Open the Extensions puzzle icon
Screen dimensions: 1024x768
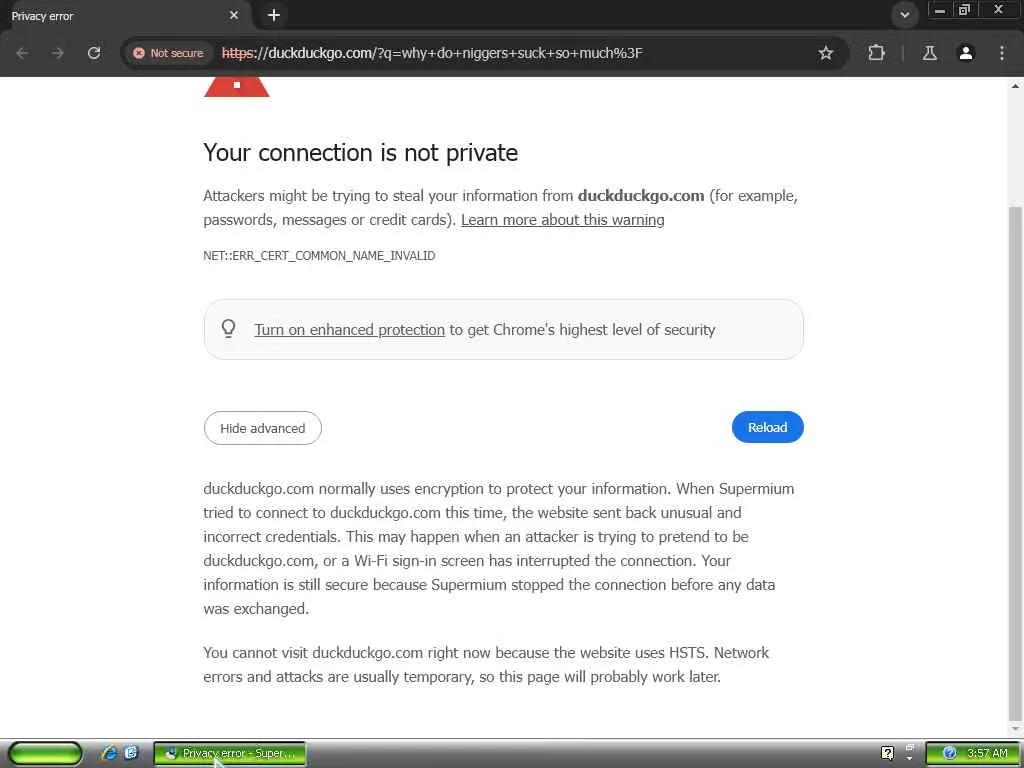click(x=877, y=53)
